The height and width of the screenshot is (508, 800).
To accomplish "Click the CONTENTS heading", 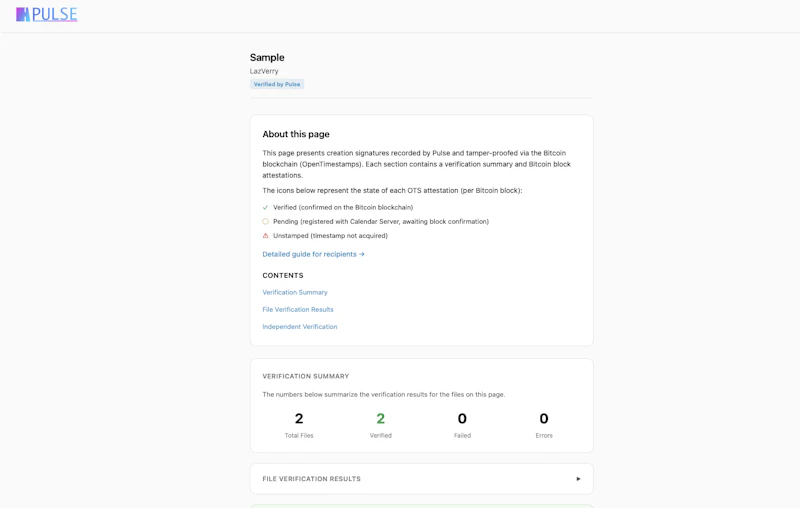I will (283, 275).
